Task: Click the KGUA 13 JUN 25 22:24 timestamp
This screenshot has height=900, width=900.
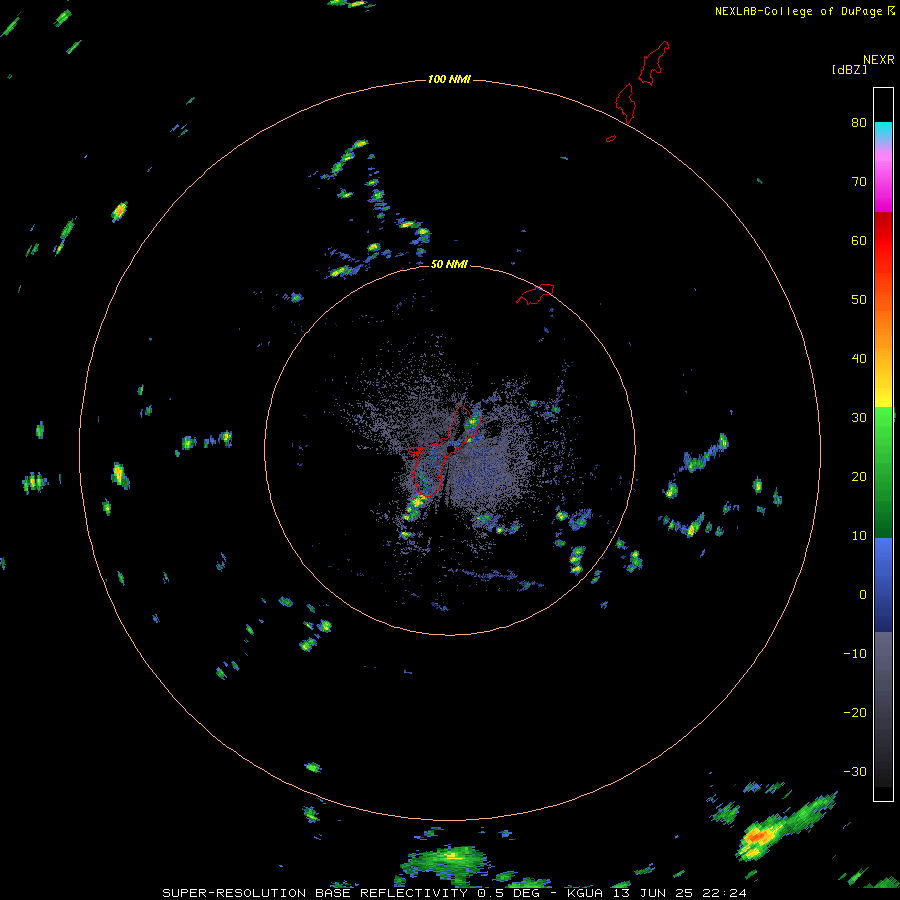Action: click(657, 893)
